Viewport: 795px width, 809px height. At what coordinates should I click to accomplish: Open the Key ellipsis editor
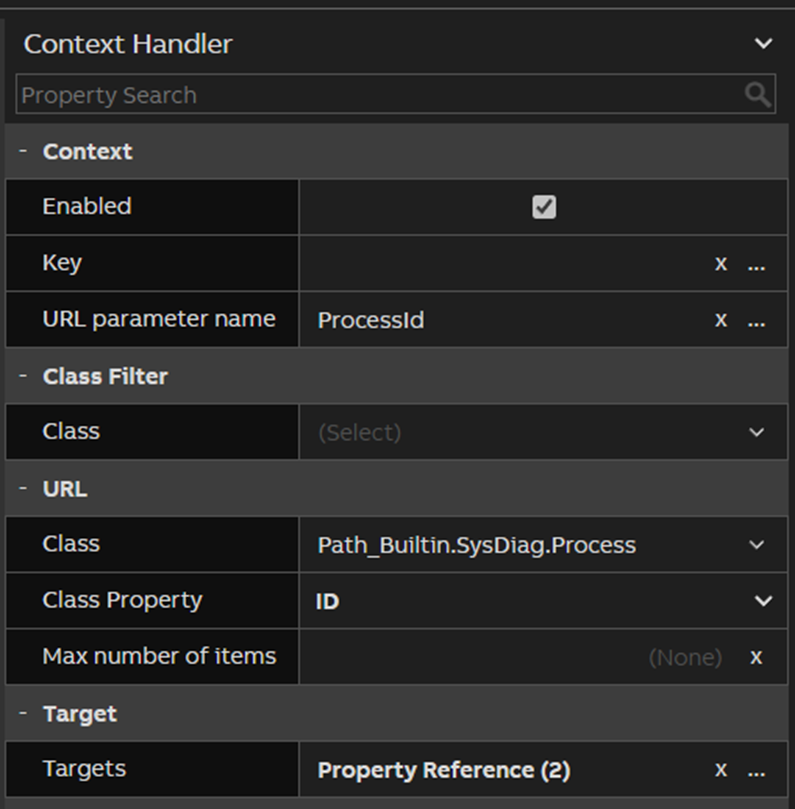(756, 263)
